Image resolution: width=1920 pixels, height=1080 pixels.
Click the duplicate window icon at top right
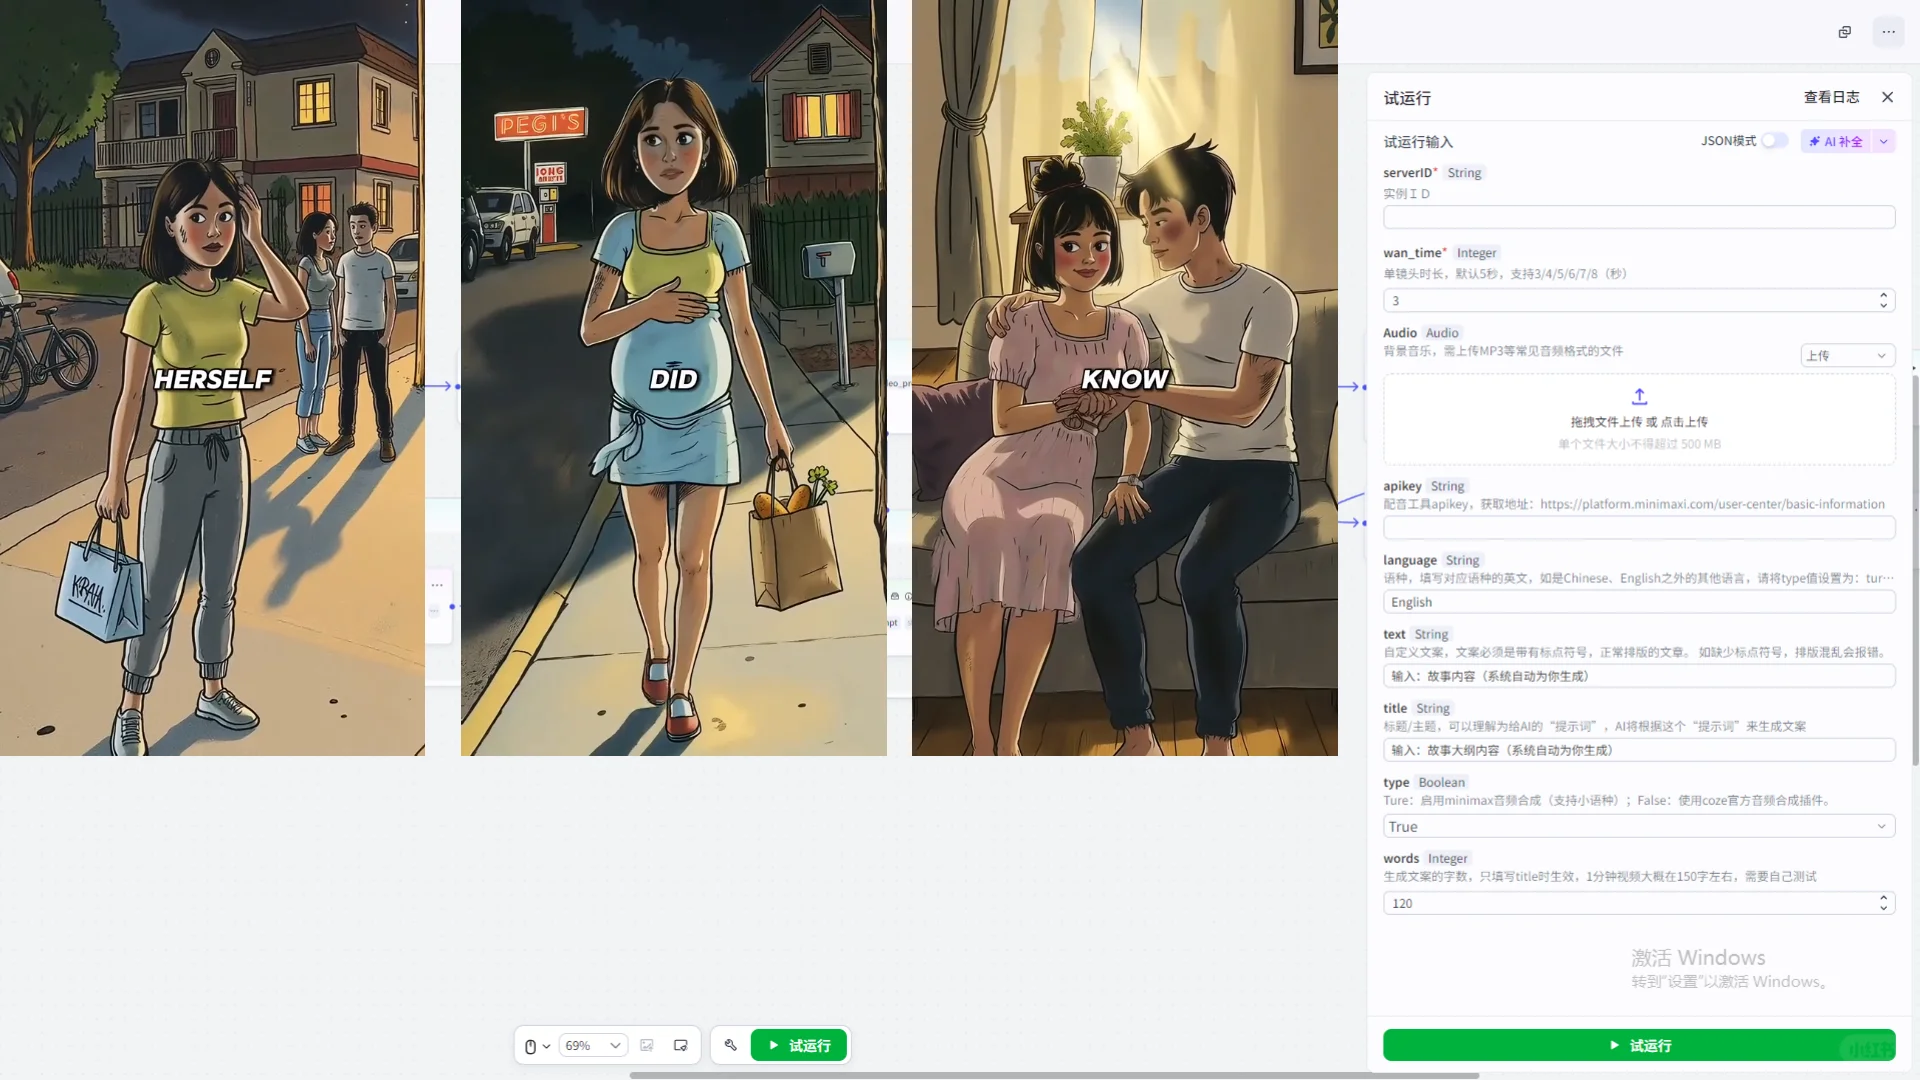1844,32
